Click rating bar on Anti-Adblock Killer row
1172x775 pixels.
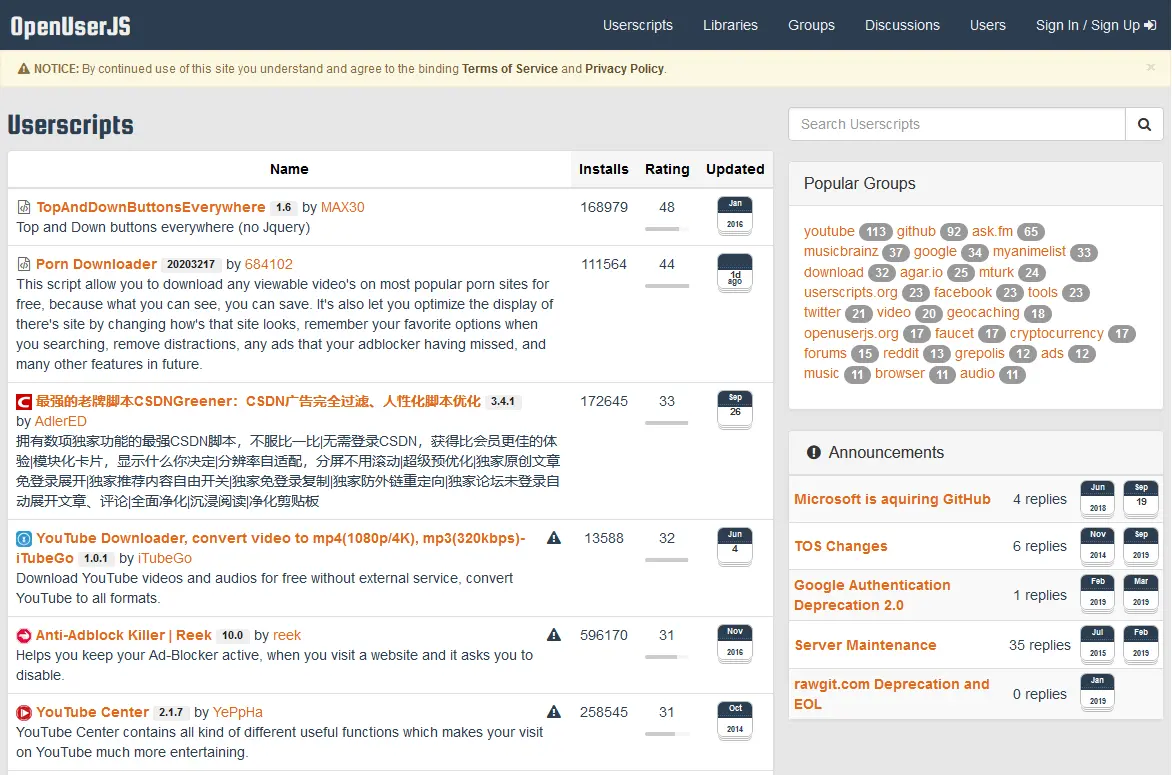[x=667, y=657]
